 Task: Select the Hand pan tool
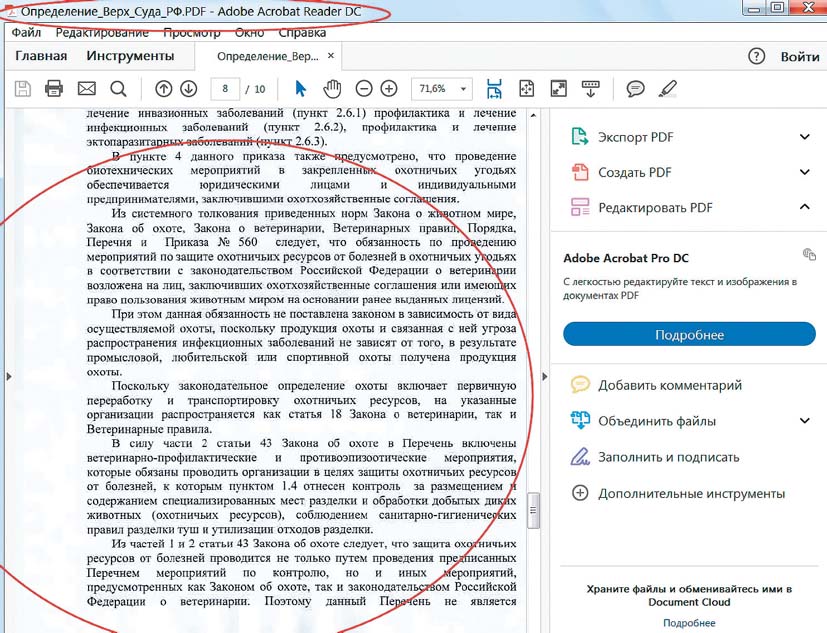click(332, 89)
